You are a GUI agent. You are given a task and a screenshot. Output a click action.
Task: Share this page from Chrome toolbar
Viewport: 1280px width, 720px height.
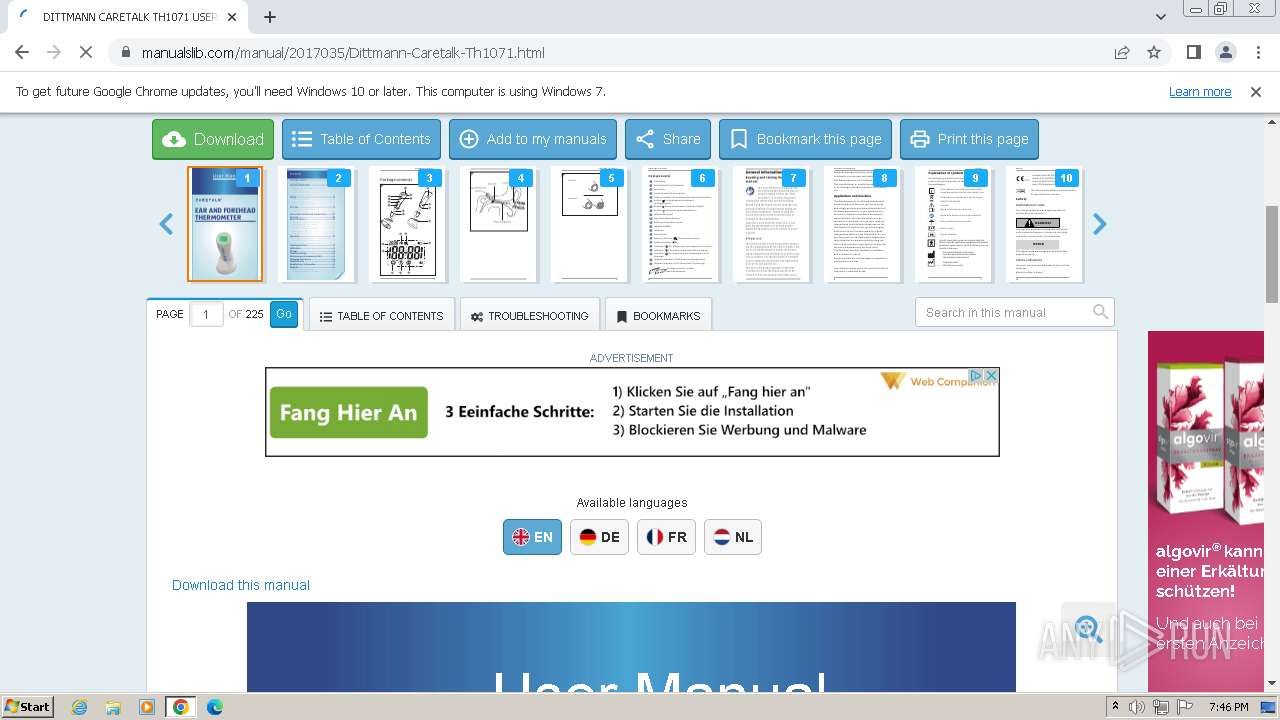point(1122,52)
